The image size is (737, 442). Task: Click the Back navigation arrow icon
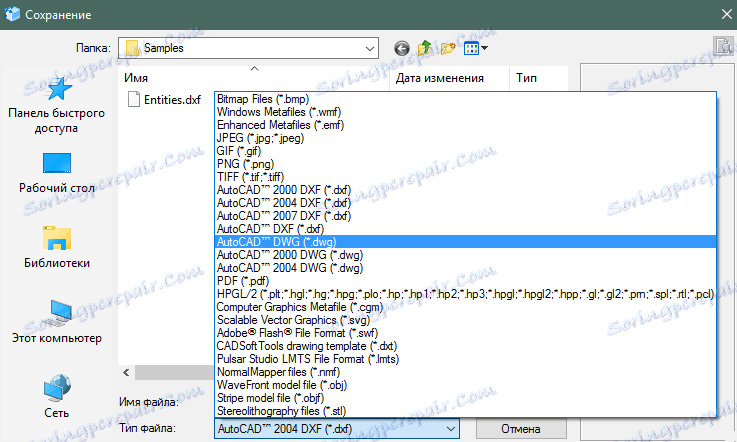(401, 48)
